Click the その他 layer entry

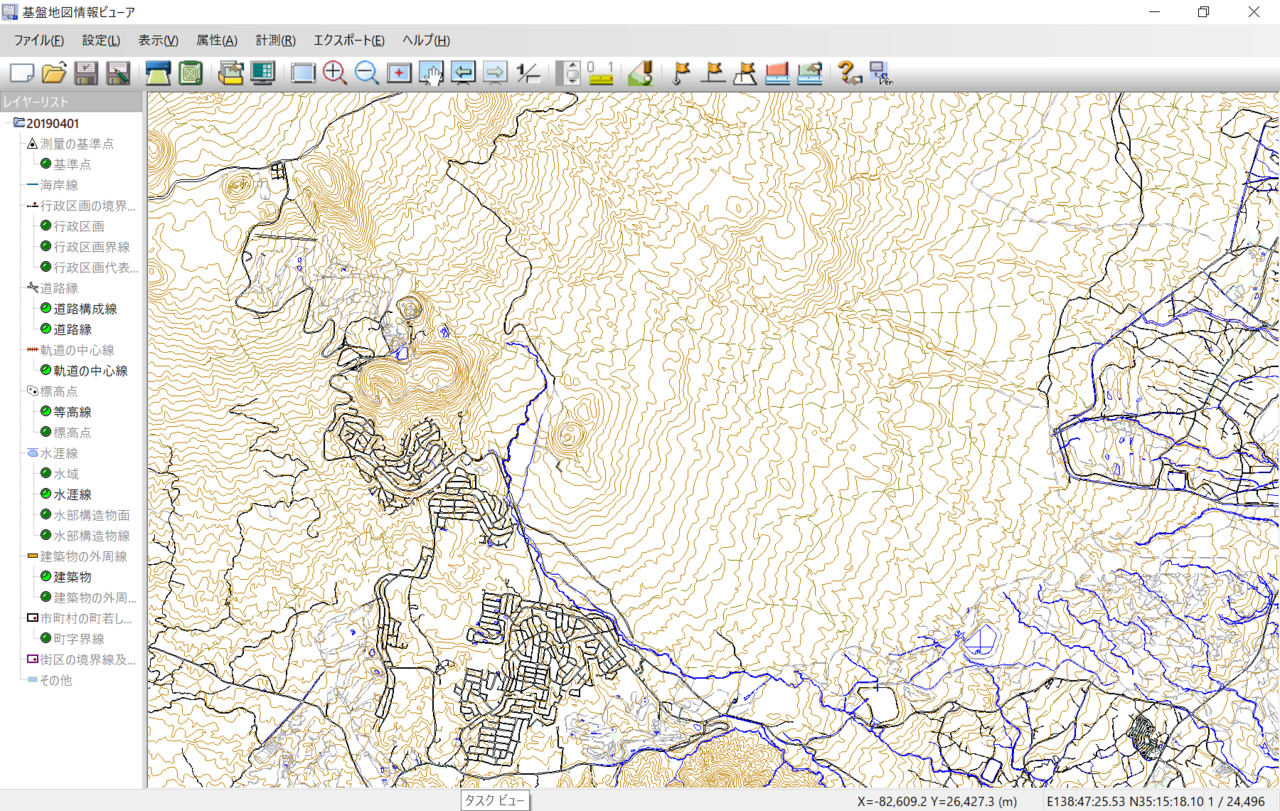tap(55, 680)
